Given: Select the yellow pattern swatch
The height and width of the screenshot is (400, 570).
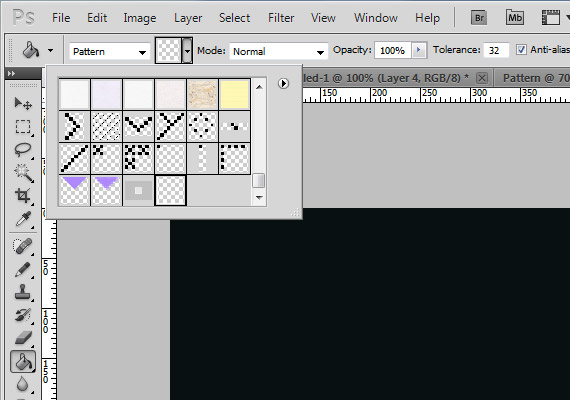Looking at the screenshot, I should click(x=234, y=95).
